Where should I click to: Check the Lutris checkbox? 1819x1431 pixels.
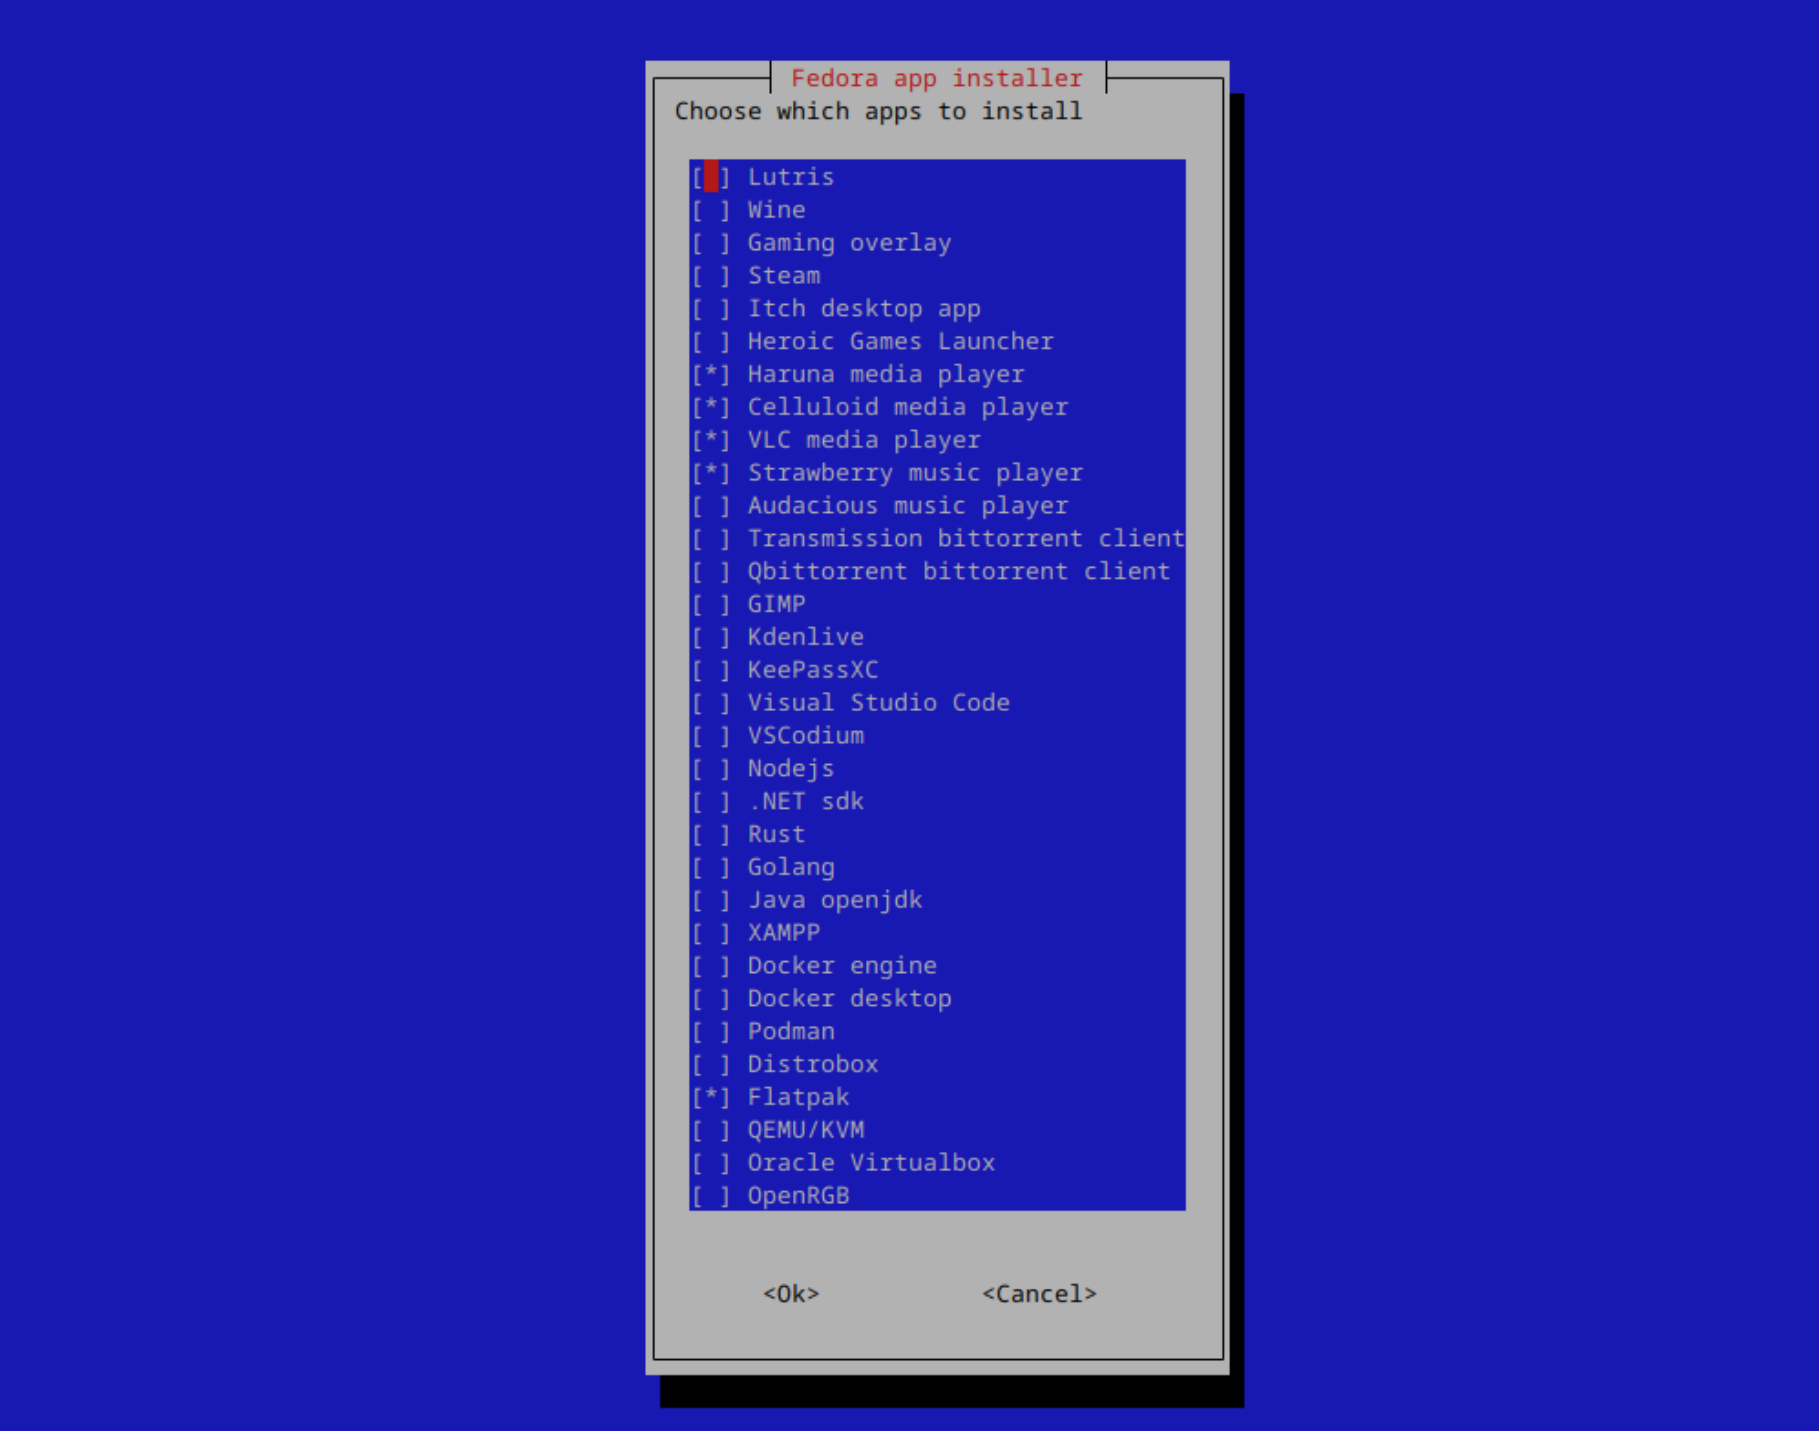click(711, 177)
